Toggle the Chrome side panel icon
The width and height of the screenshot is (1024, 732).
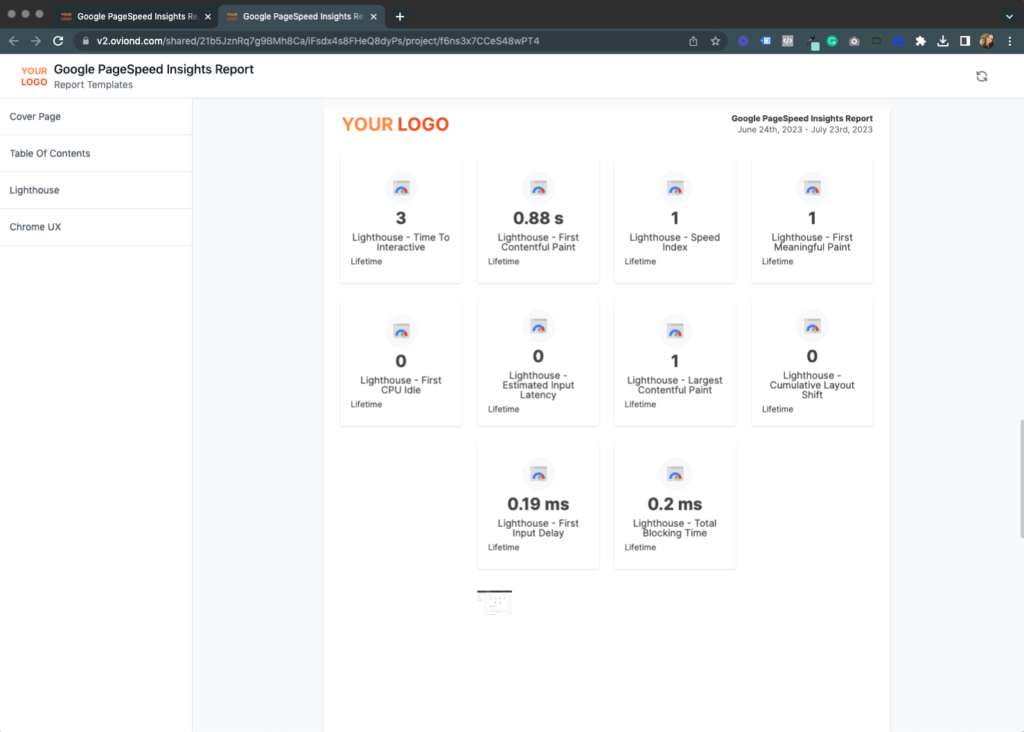[965, 41]
